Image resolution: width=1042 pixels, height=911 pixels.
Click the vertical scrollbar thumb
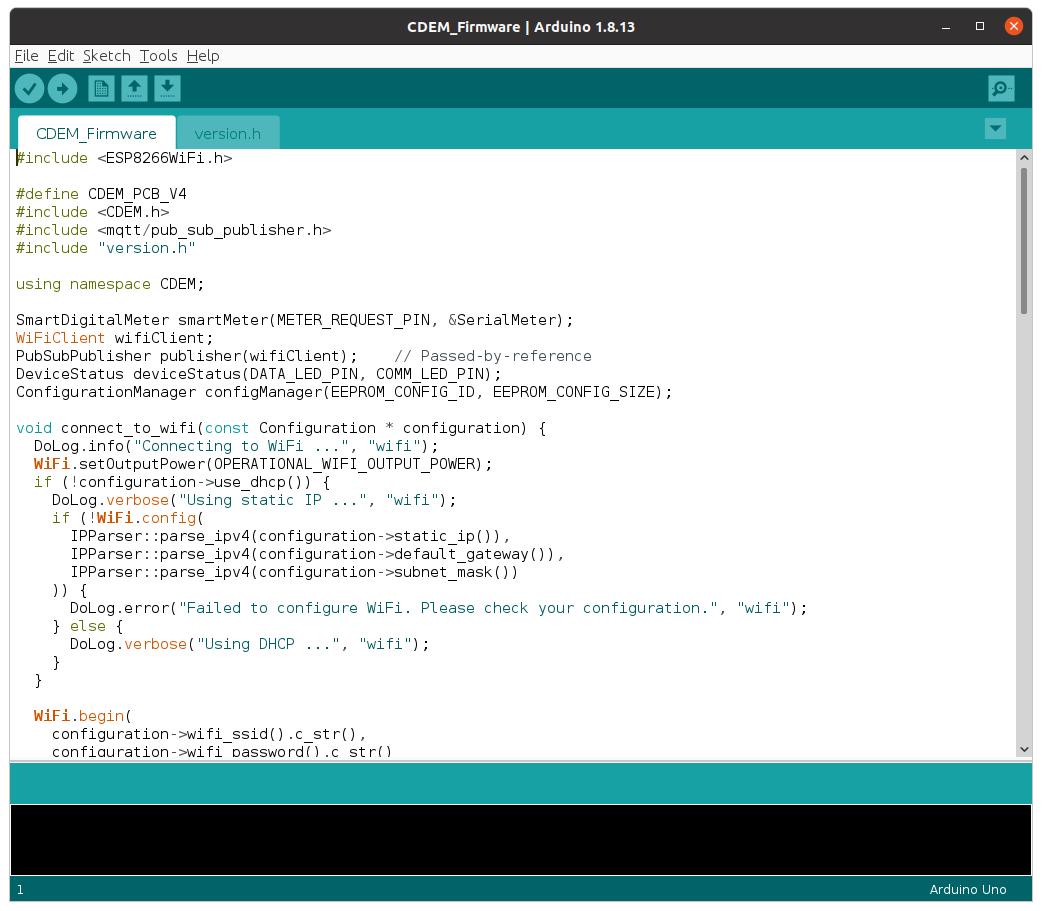[x=1024, y=240]
